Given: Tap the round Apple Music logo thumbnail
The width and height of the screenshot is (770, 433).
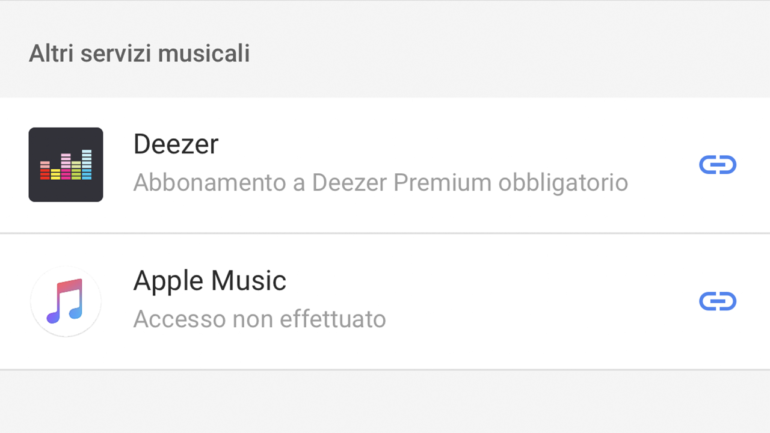Looking at the screenshot, I should coord(66,301).
